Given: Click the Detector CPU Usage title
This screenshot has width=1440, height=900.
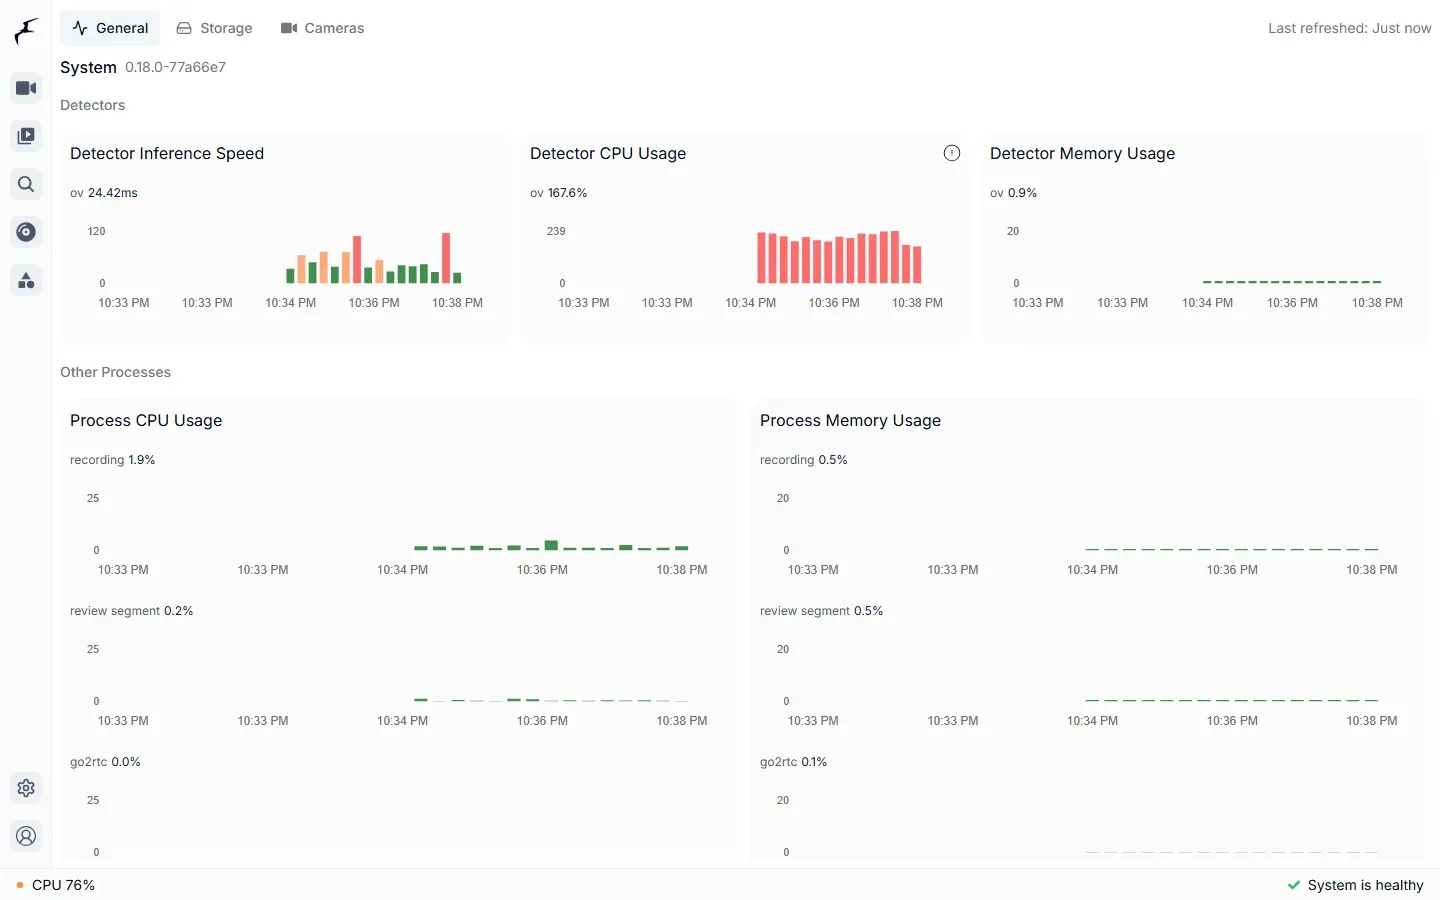Looking at the screenshot, I should pos(608,153).
